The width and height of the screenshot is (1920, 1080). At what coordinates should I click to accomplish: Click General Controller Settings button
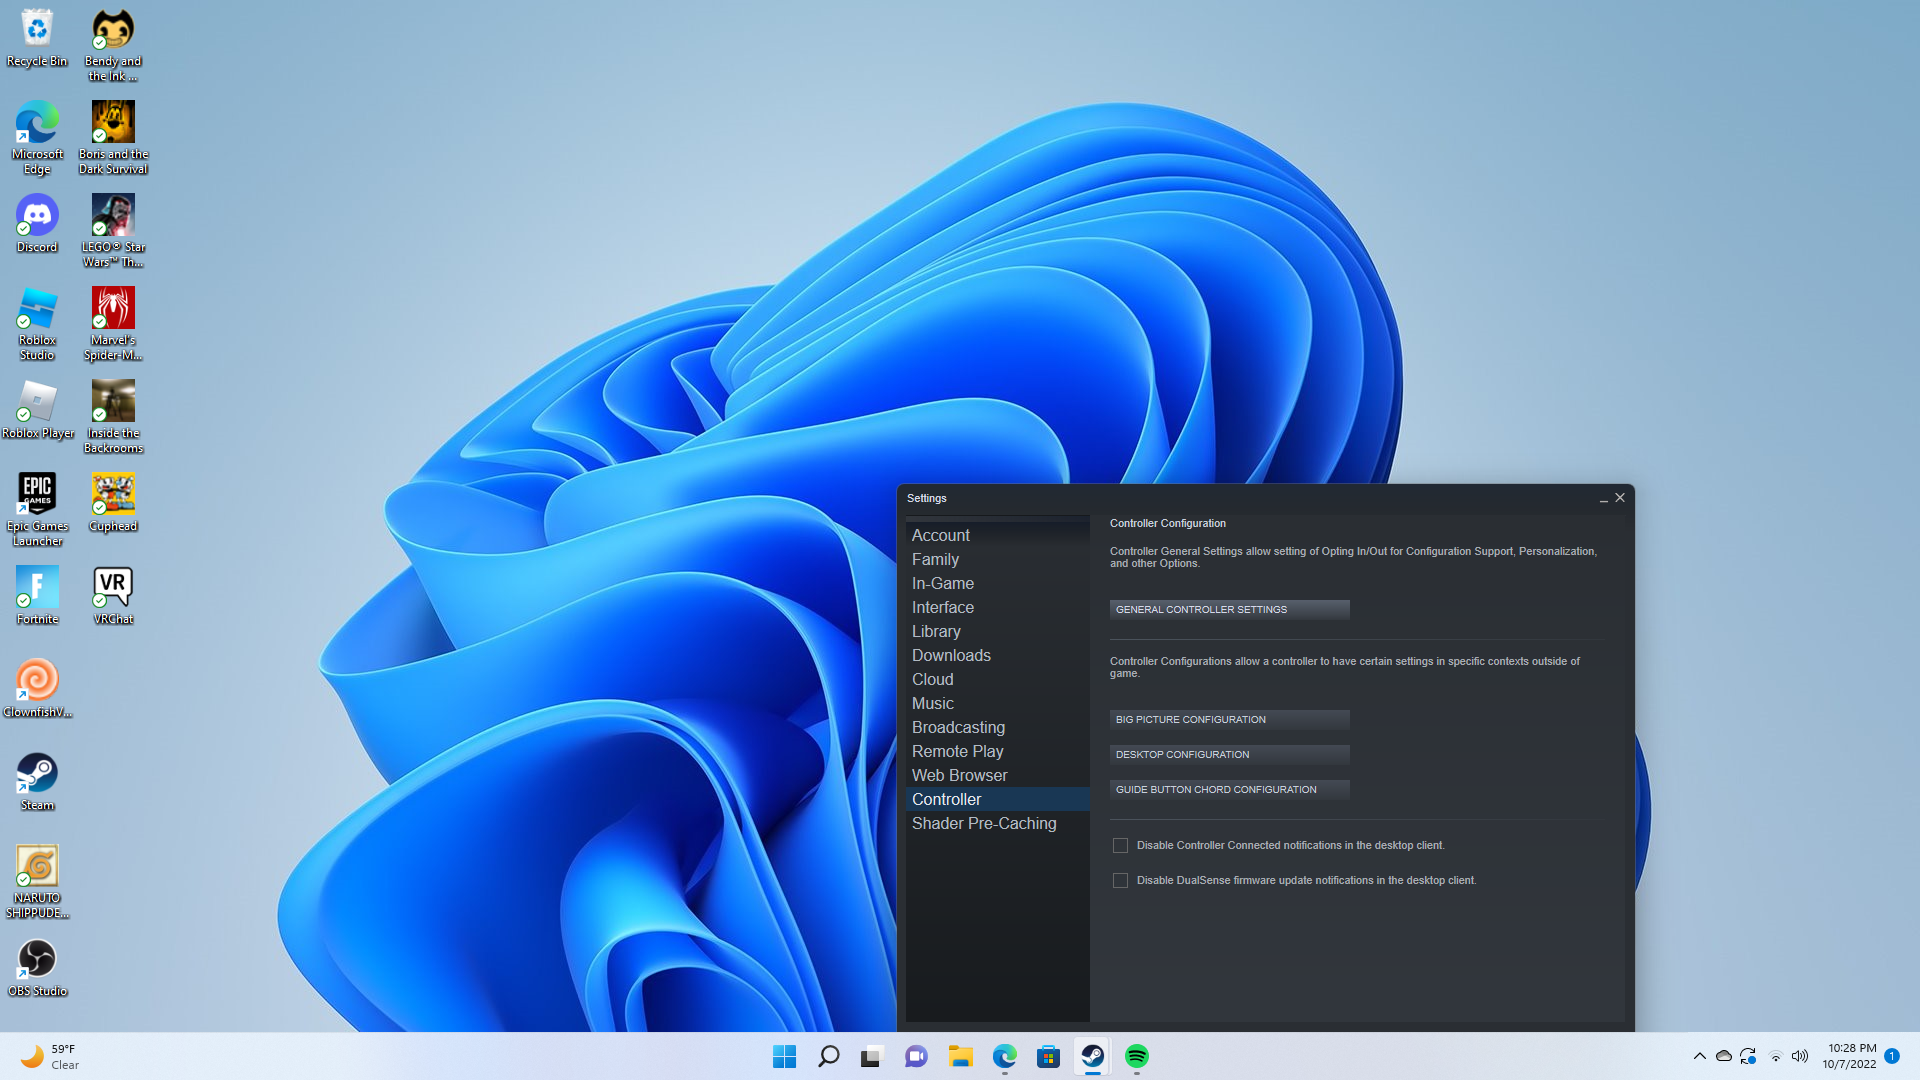coord(1229,609)
